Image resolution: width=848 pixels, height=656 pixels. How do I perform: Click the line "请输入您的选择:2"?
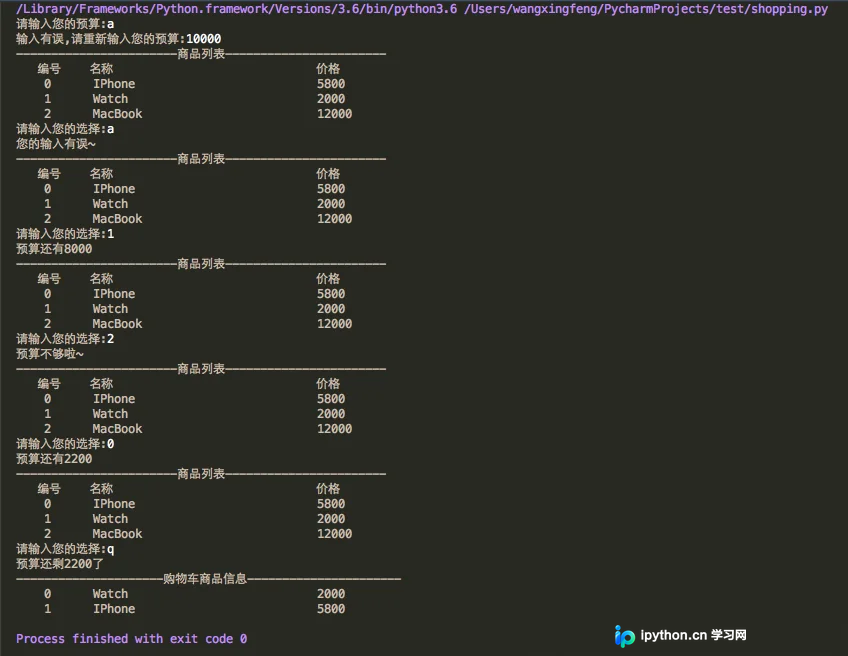click(x=65, y=339)
